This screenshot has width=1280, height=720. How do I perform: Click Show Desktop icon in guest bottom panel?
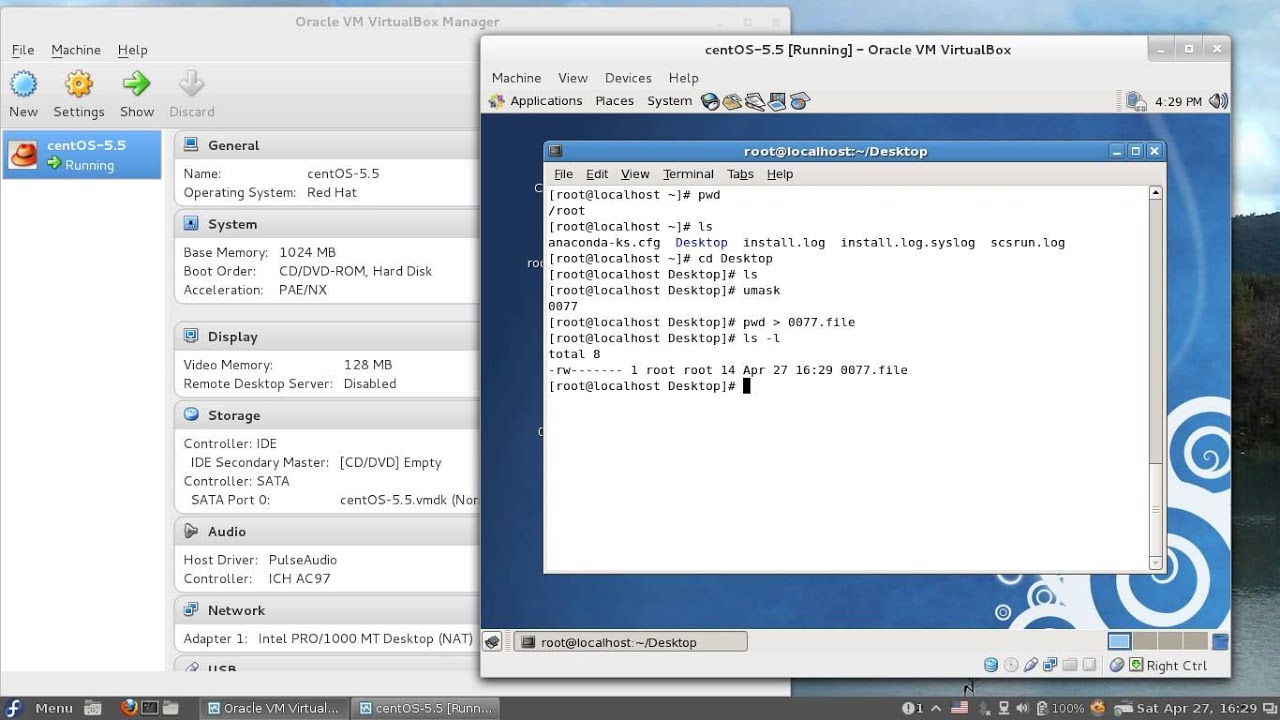click(x=492, y=642)
